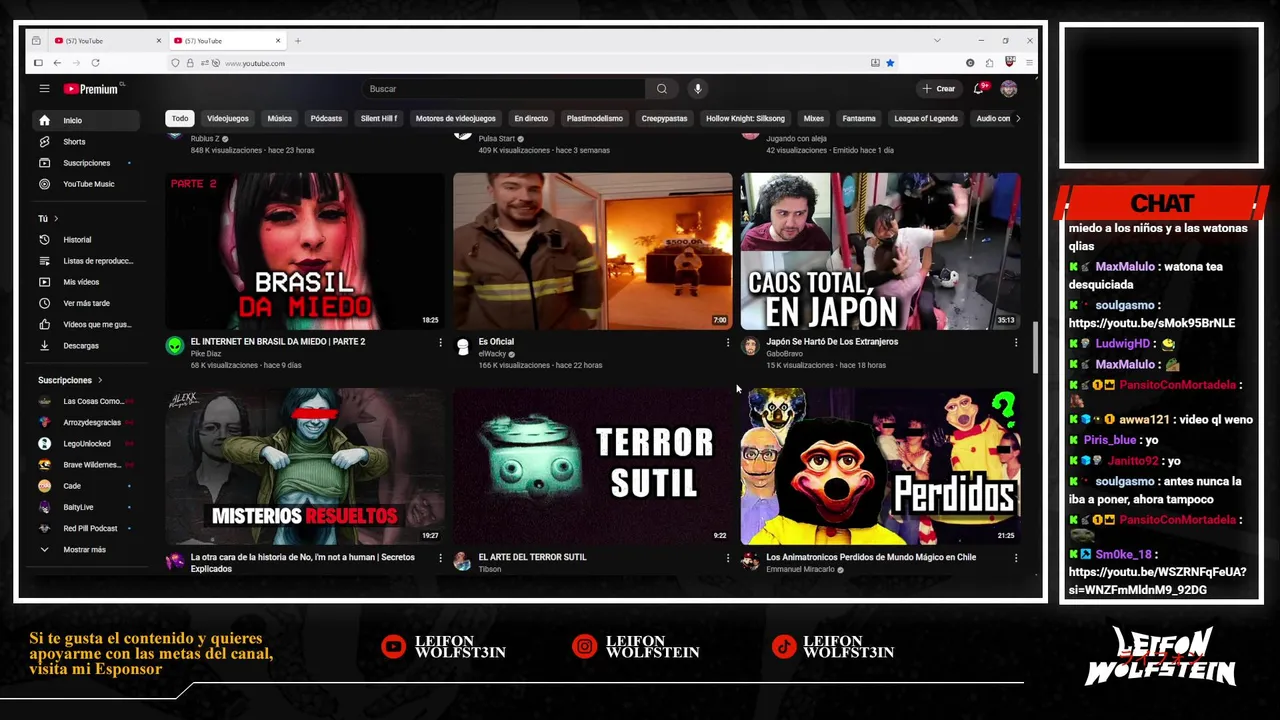Select the En directo chip

coord(531,118)
